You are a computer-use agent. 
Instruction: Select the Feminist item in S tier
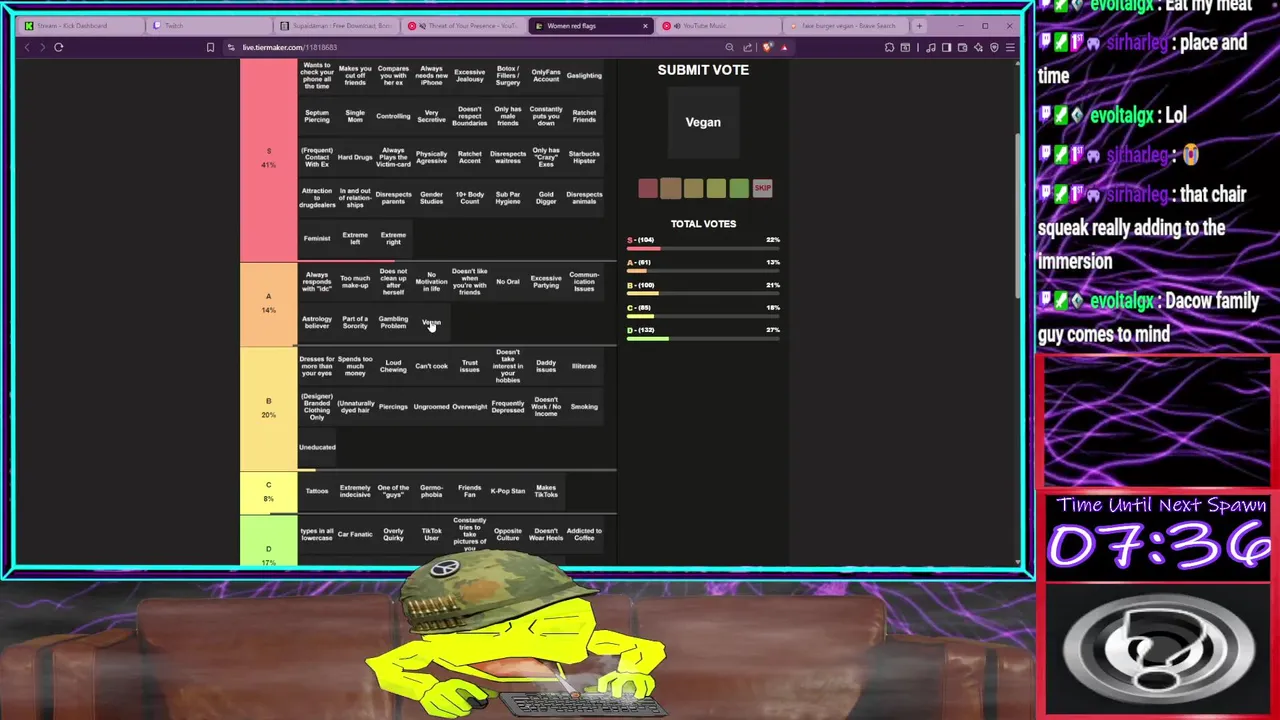tap(317, 239)
